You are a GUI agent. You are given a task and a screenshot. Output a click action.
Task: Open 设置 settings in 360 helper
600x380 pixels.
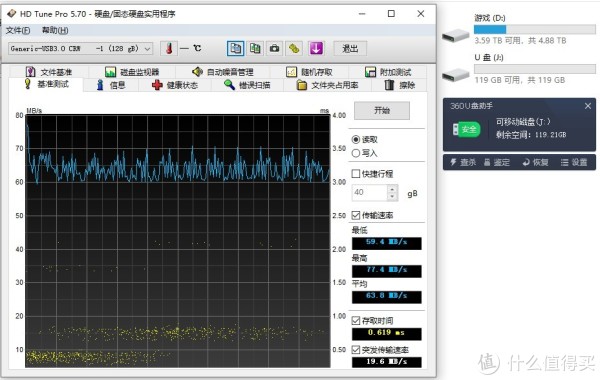point(574,163)
